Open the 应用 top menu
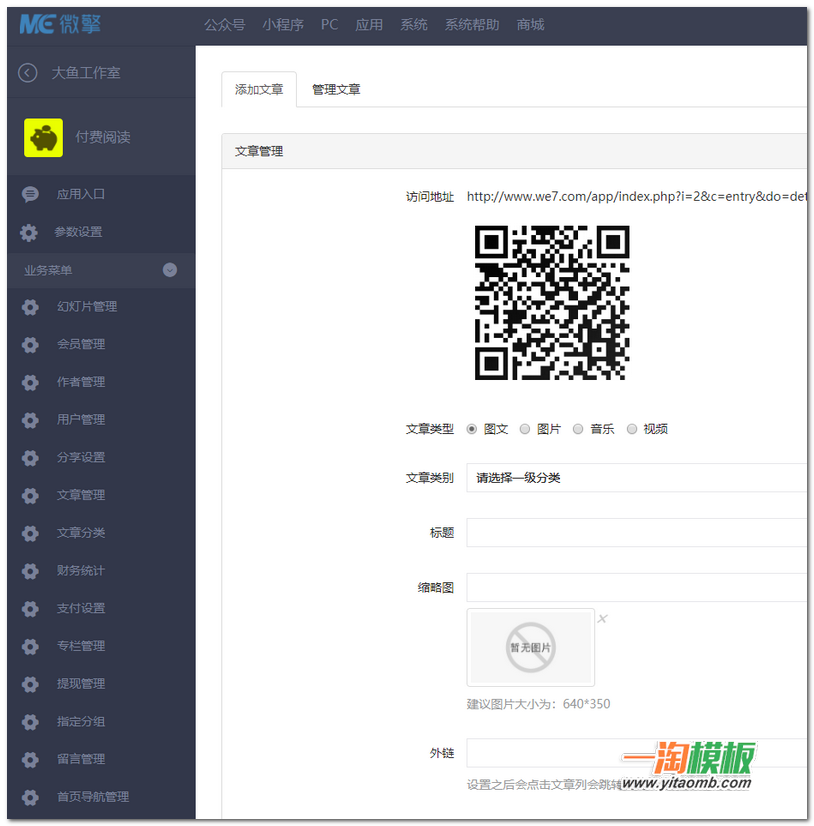This screenshot has width=814, height=826. 369,25
